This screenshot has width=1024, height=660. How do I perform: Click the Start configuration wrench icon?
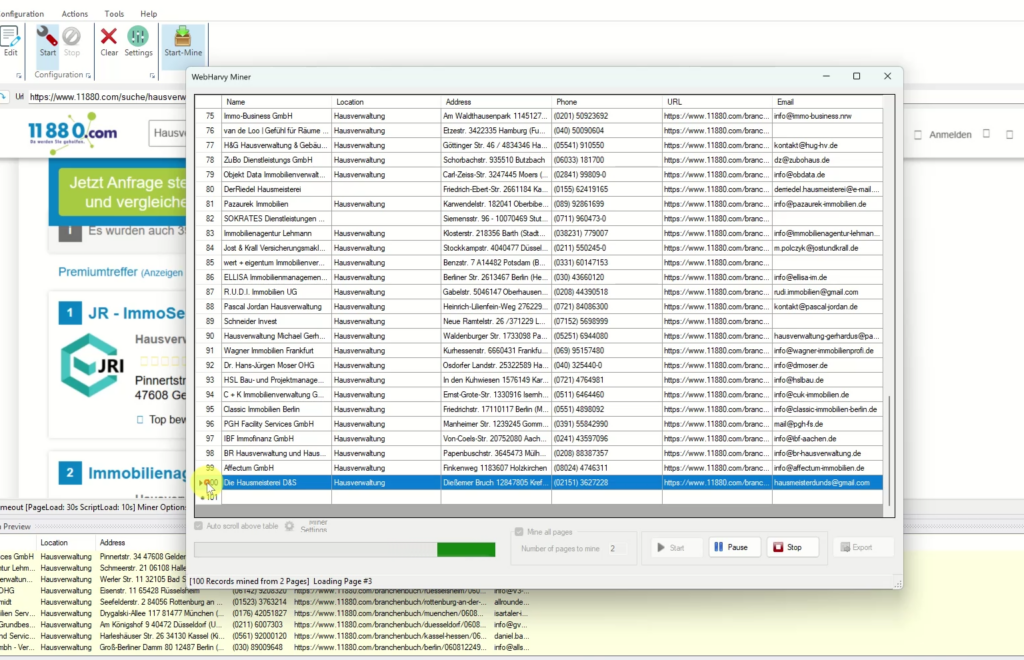tap(47, 42)
